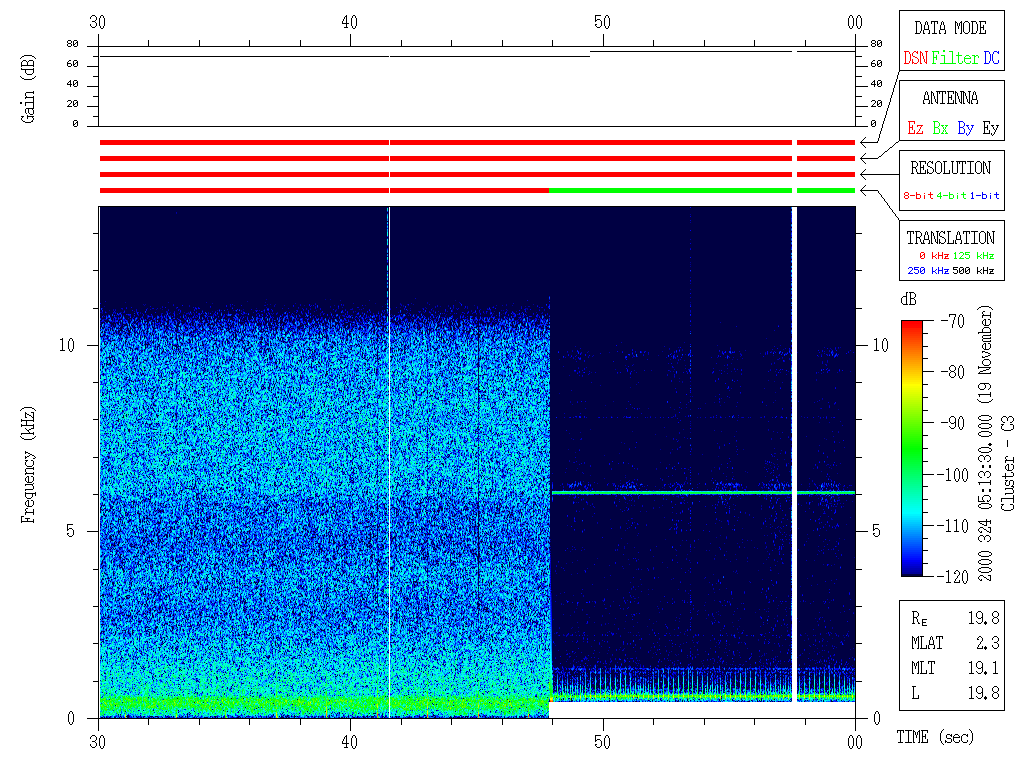Click the blue DC label in Data Mode
1024x768 pixels.
(x=991, y=59)
